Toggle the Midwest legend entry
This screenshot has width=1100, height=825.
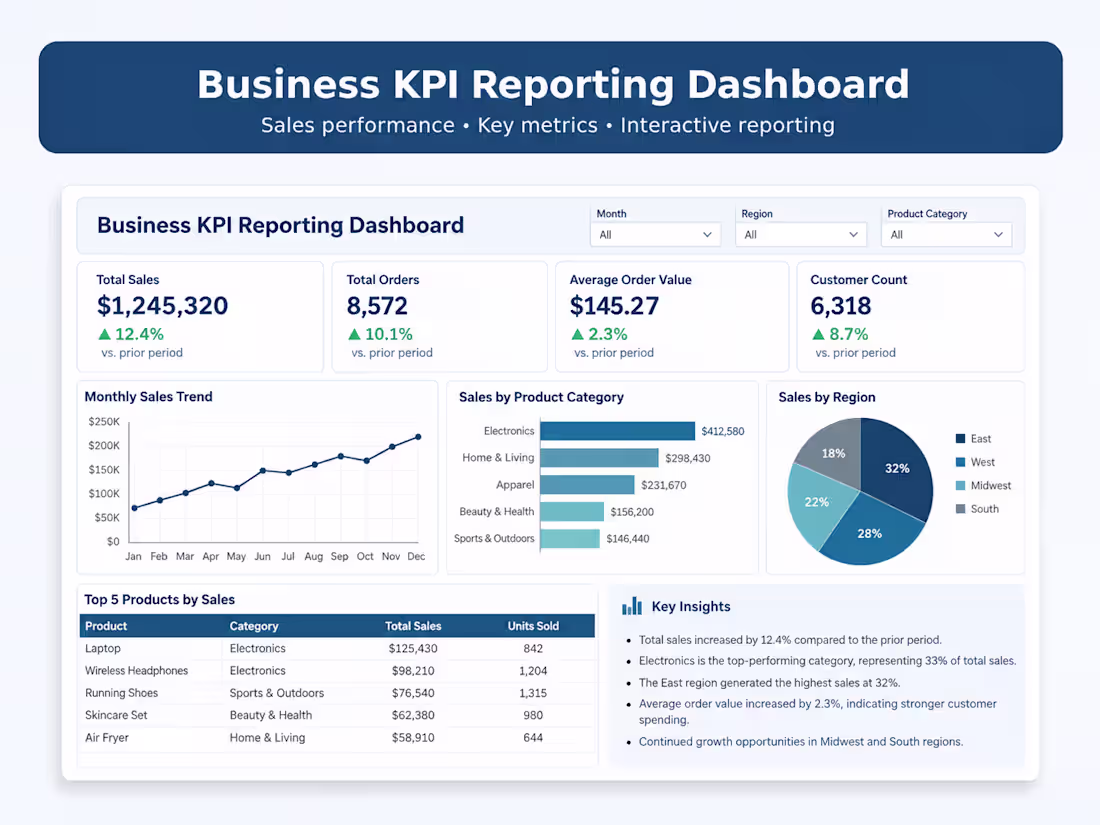(x=983, y=485)
